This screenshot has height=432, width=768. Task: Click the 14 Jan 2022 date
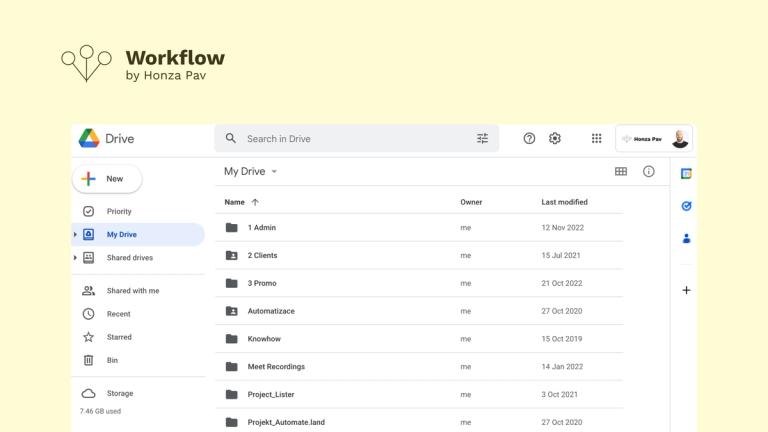point(562,366)
